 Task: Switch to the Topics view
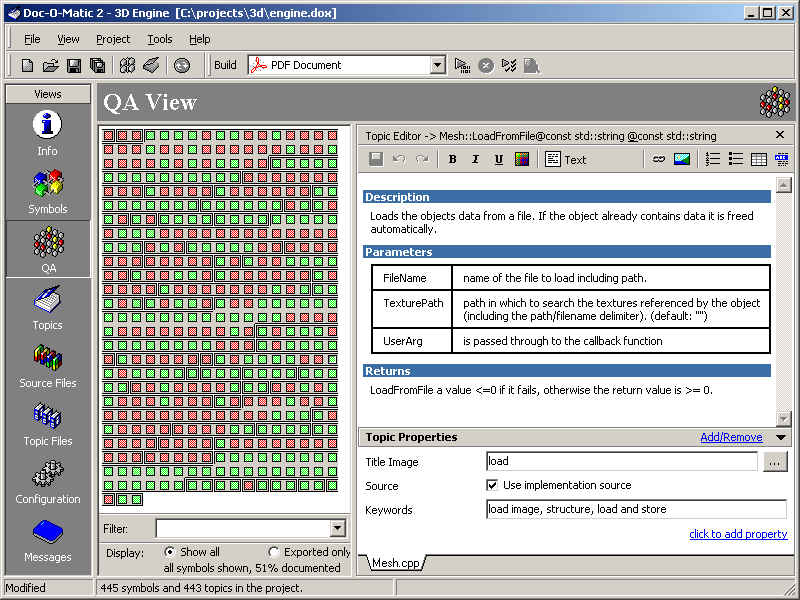(47, 308)
